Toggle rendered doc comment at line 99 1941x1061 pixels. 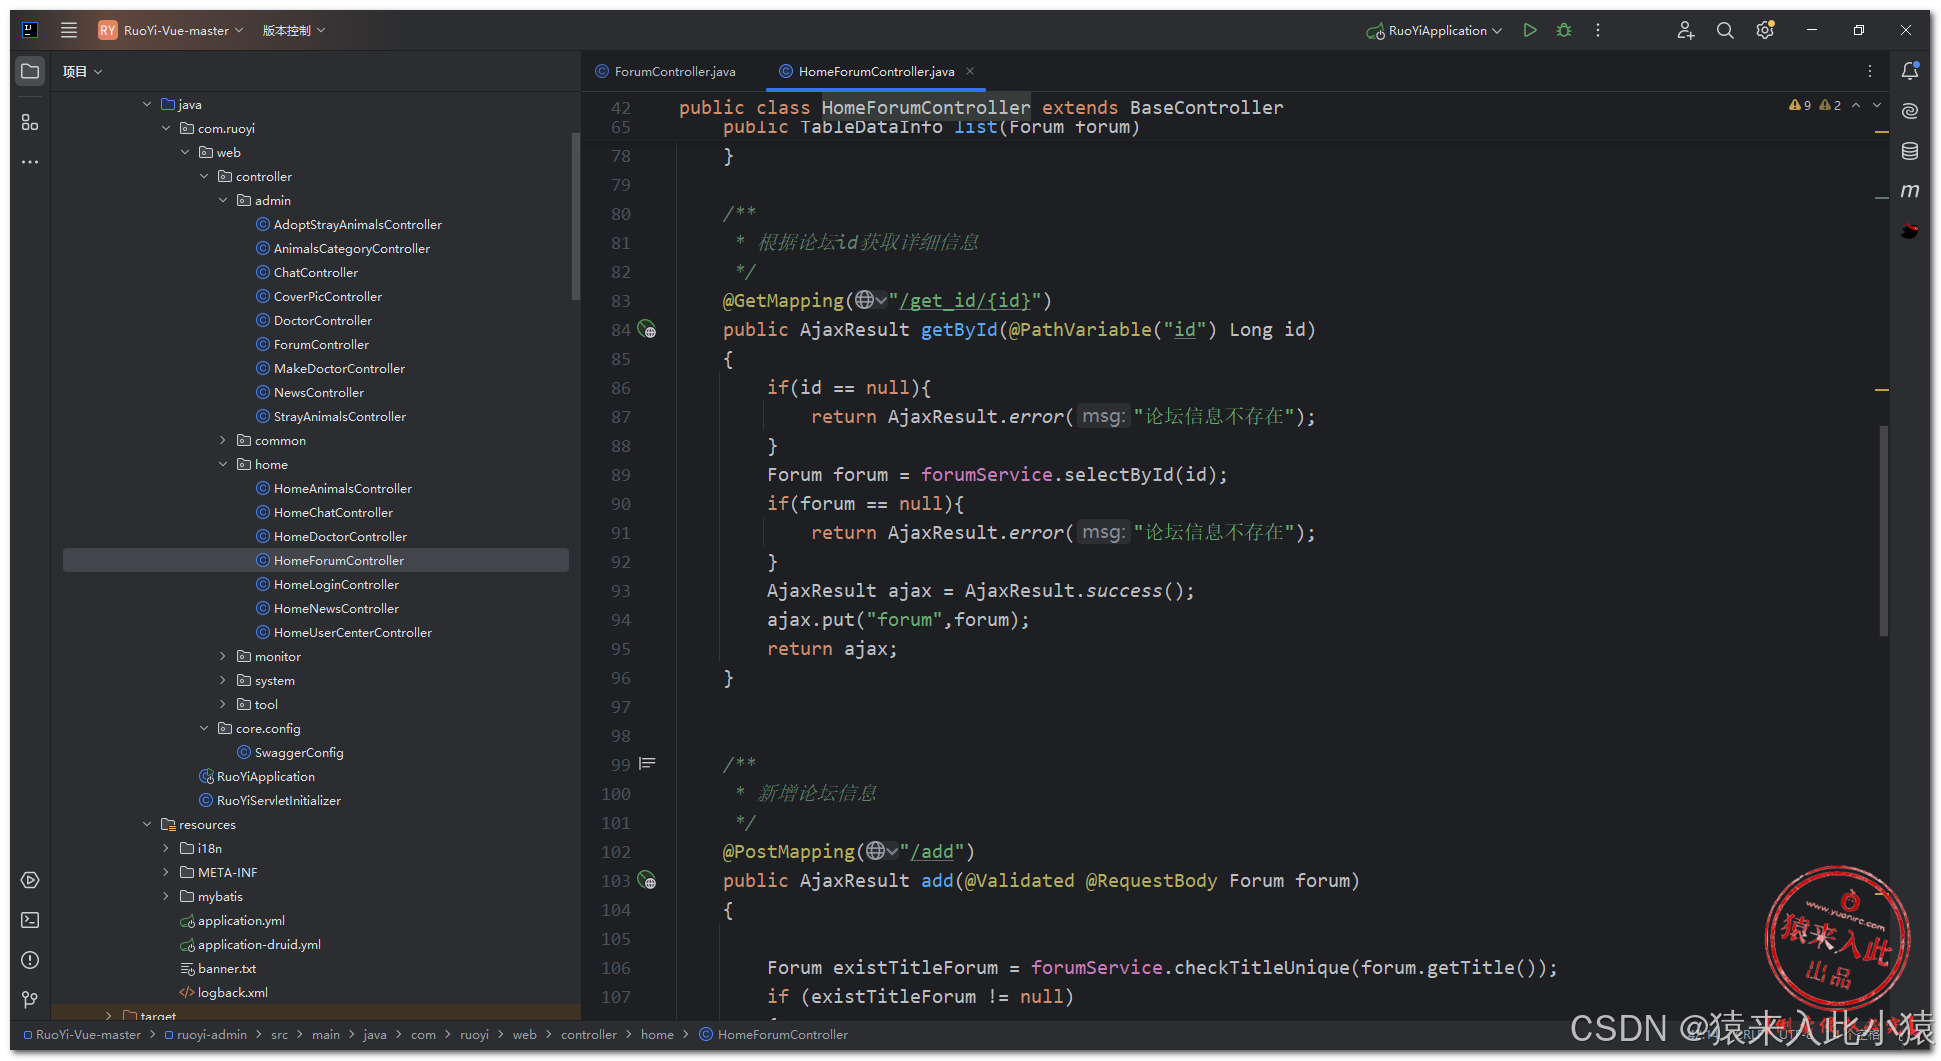point(647,764)
